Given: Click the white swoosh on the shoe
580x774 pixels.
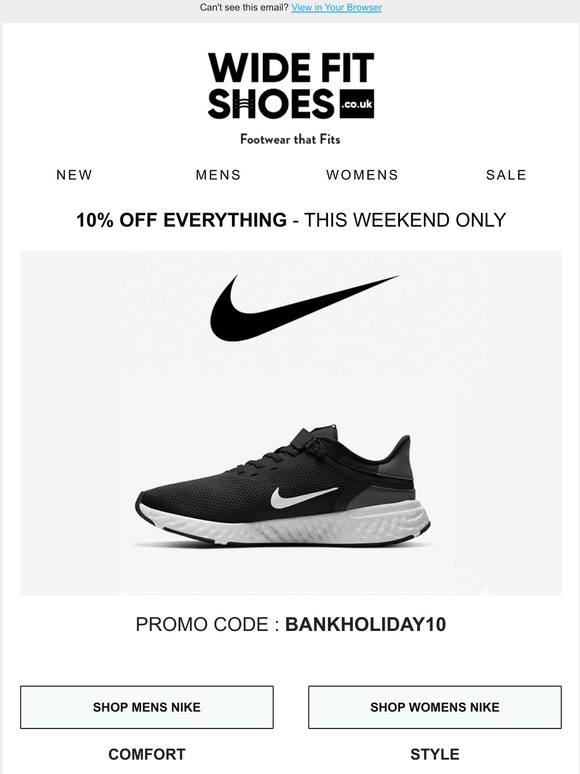Looking at the screenshot, I should click(x=304, y=497).
